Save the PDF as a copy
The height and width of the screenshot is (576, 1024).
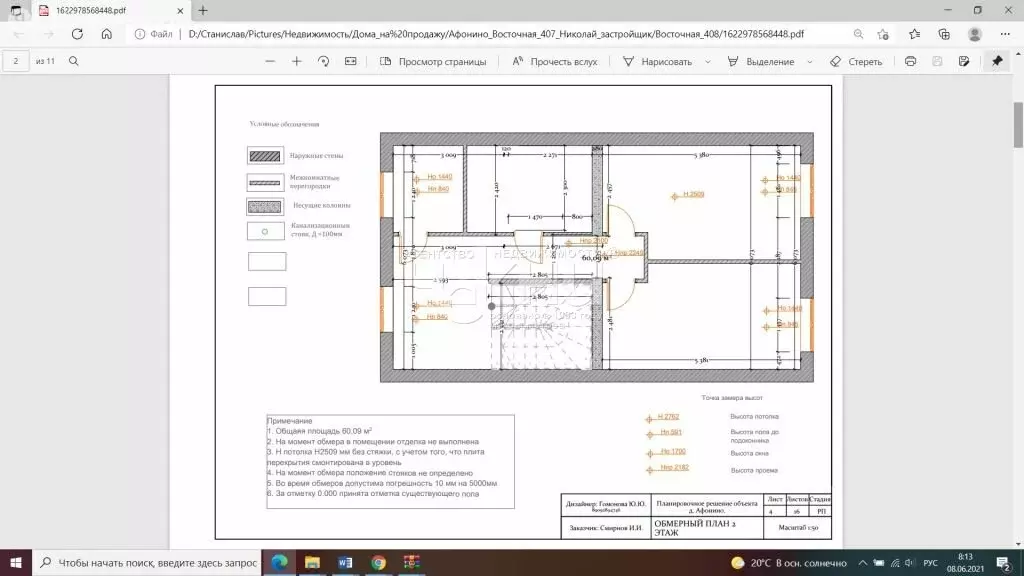click(x=964, y=61)
